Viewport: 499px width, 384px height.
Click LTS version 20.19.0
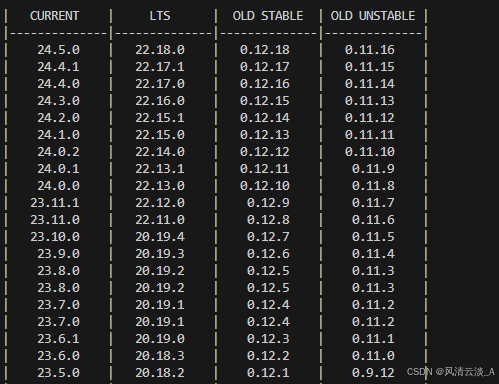(x=160, y=339)
